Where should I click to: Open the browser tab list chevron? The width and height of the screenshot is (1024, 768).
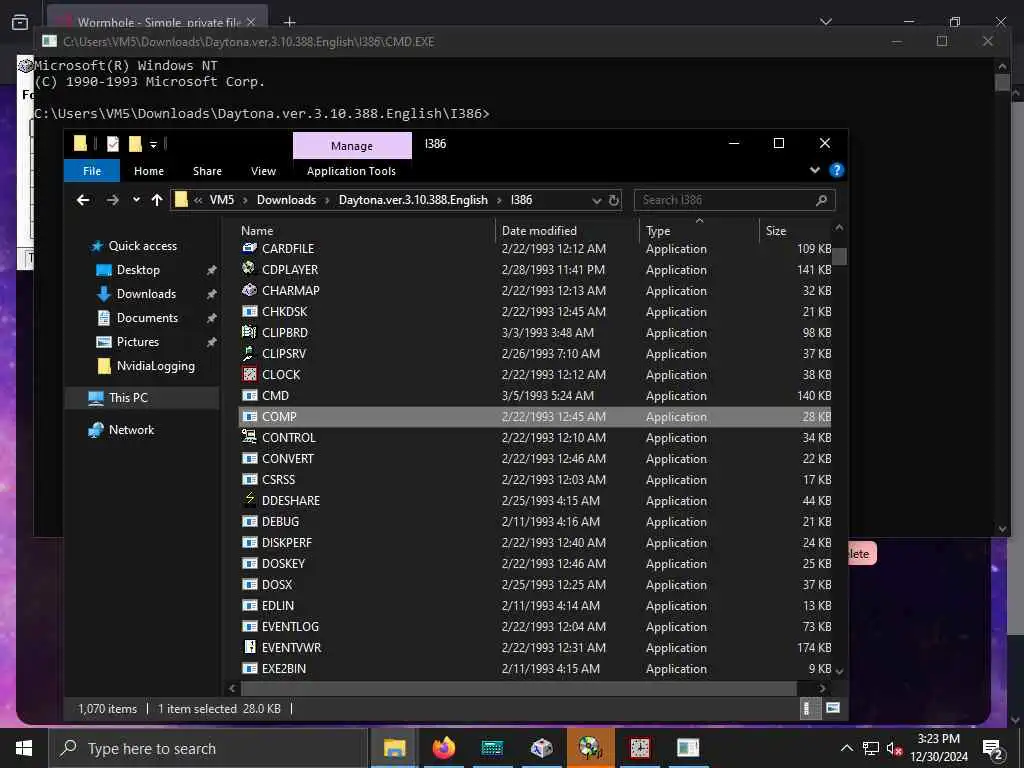[x=825, y=22]
